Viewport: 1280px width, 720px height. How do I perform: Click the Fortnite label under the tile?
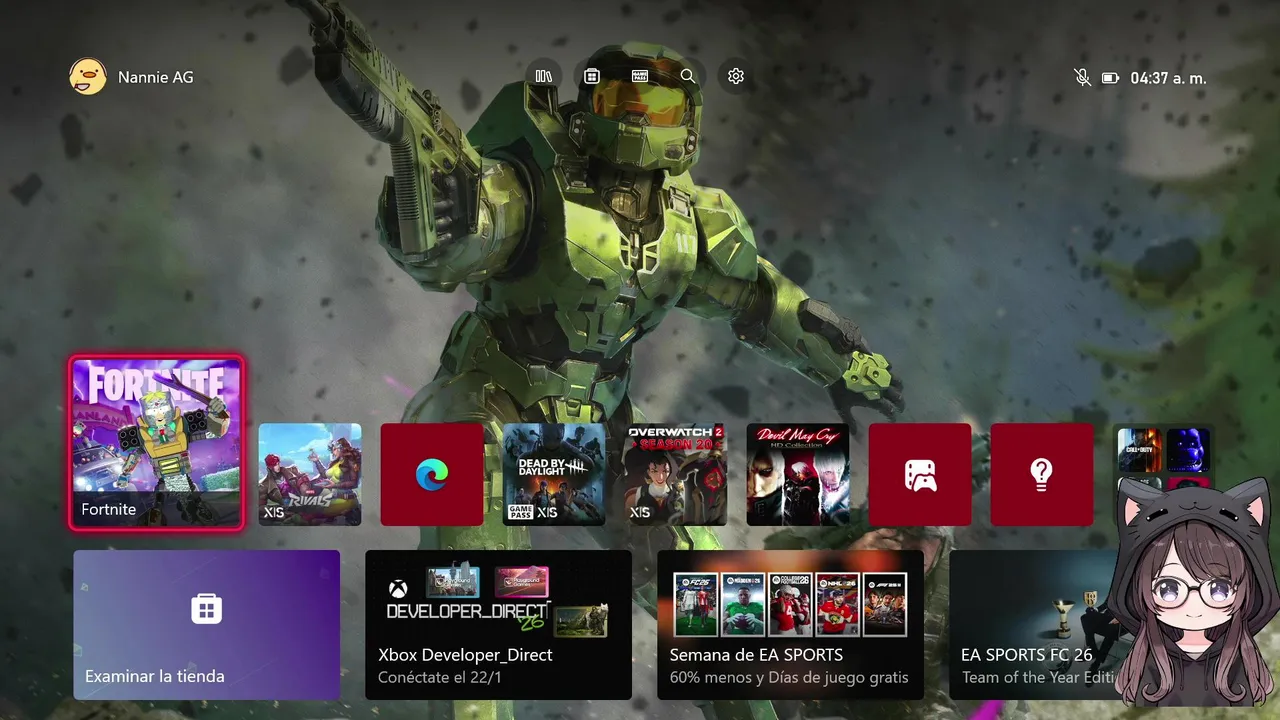point(108,509)
